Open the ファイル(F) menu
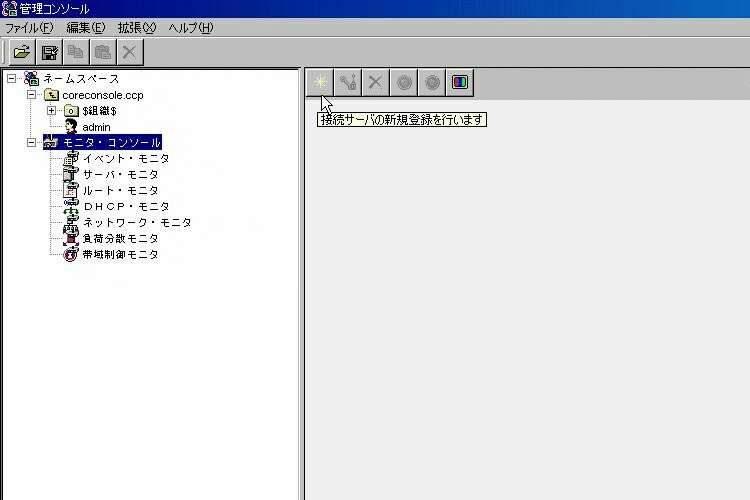This screenshot has width=750, height=500. 29,28
